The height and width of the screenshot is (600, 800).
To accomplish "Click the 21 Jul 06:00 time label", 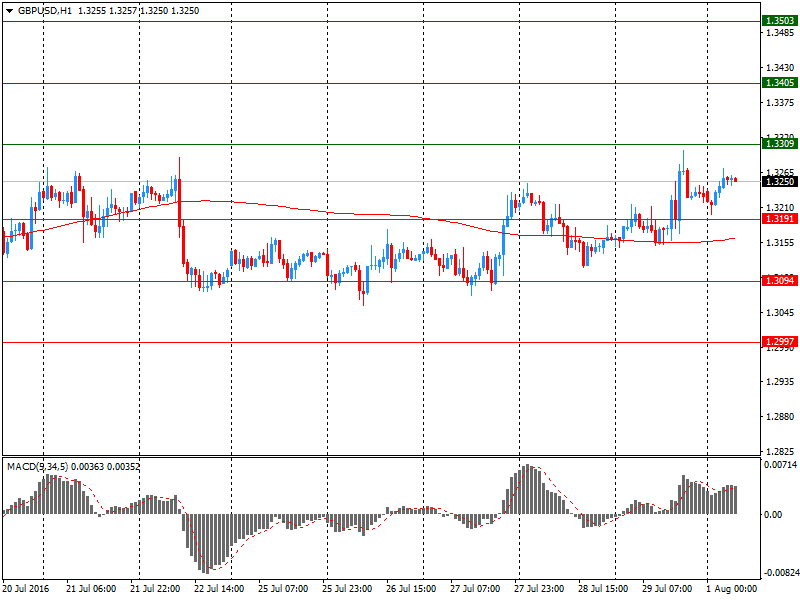I will [x=91, y=589].
